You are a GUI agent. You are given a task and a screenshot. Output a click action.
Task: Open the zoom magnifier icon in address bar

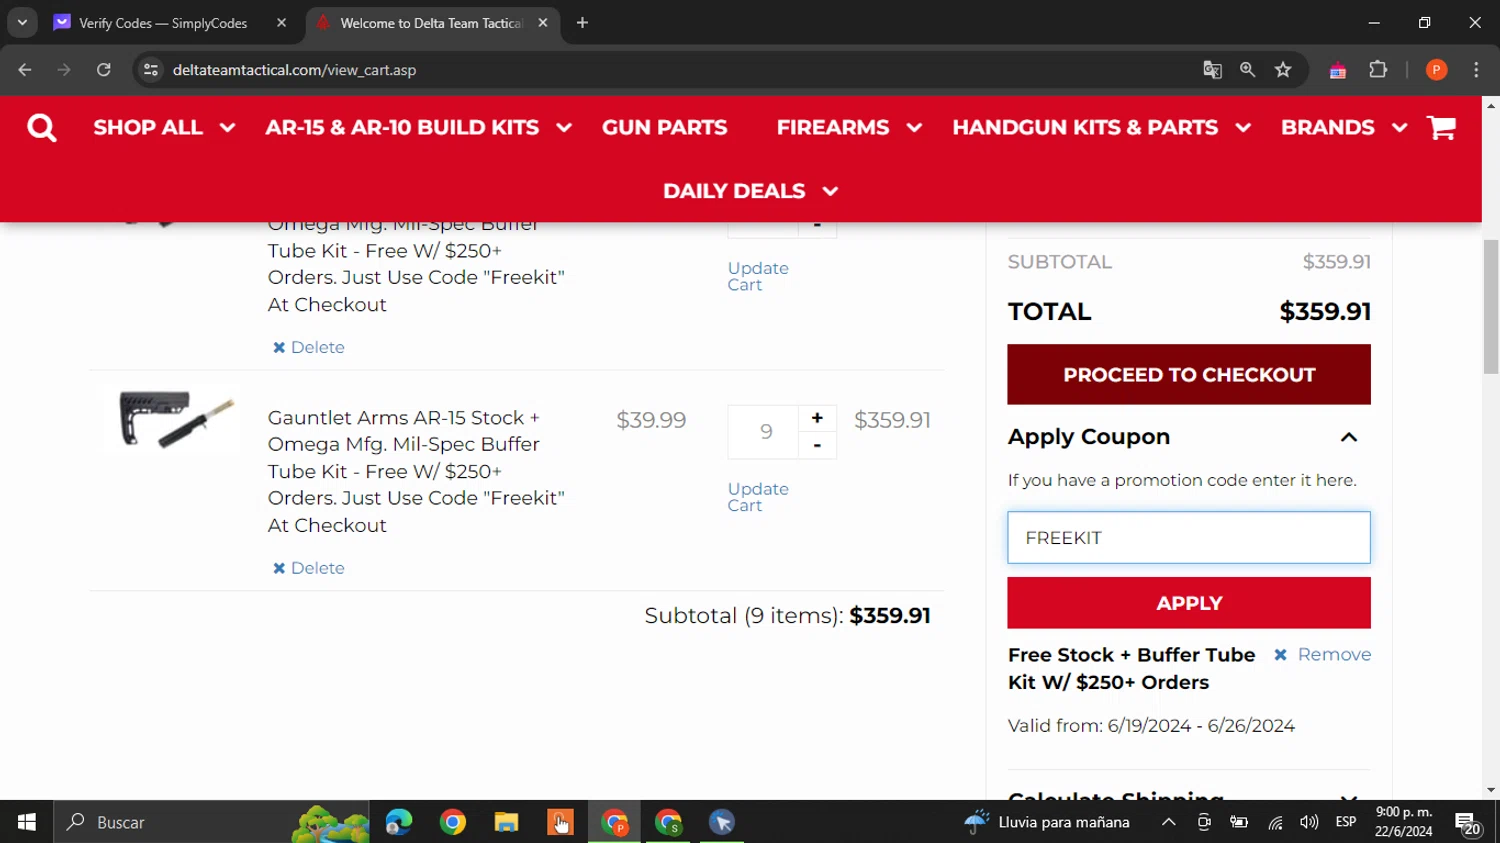1247,70
